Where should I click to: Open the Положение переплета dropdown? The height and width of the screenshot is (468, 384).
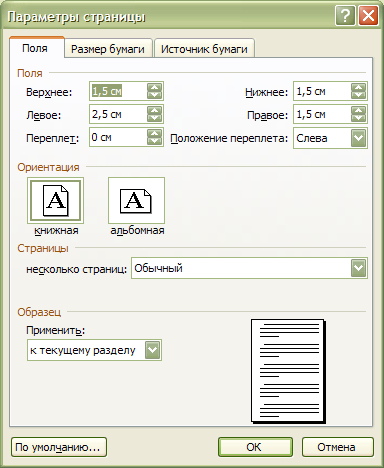point(330,138)
